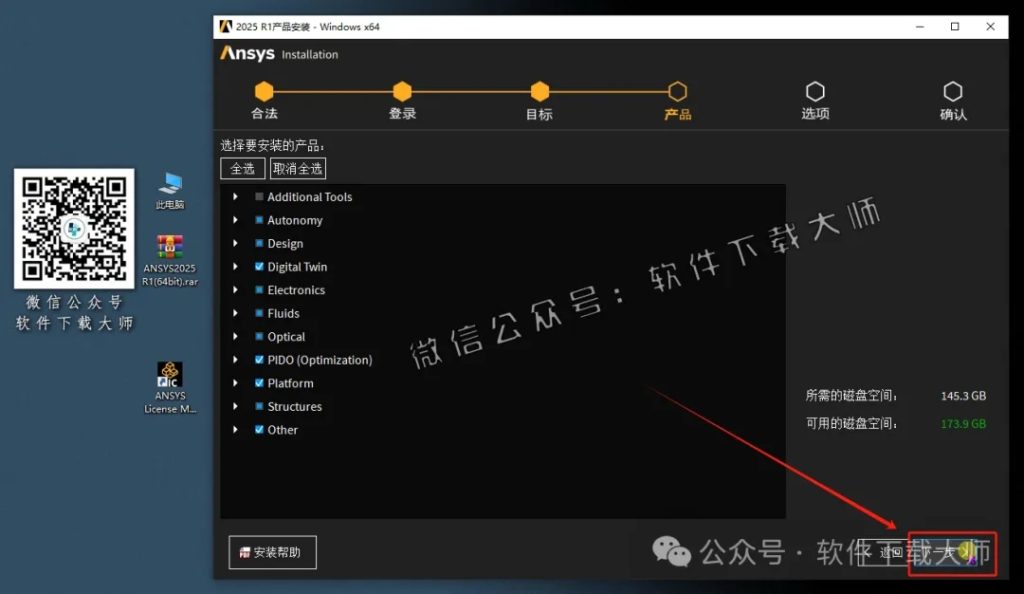Click the QR code image on the desktop

pyautogui.click(x=73, y=229)
